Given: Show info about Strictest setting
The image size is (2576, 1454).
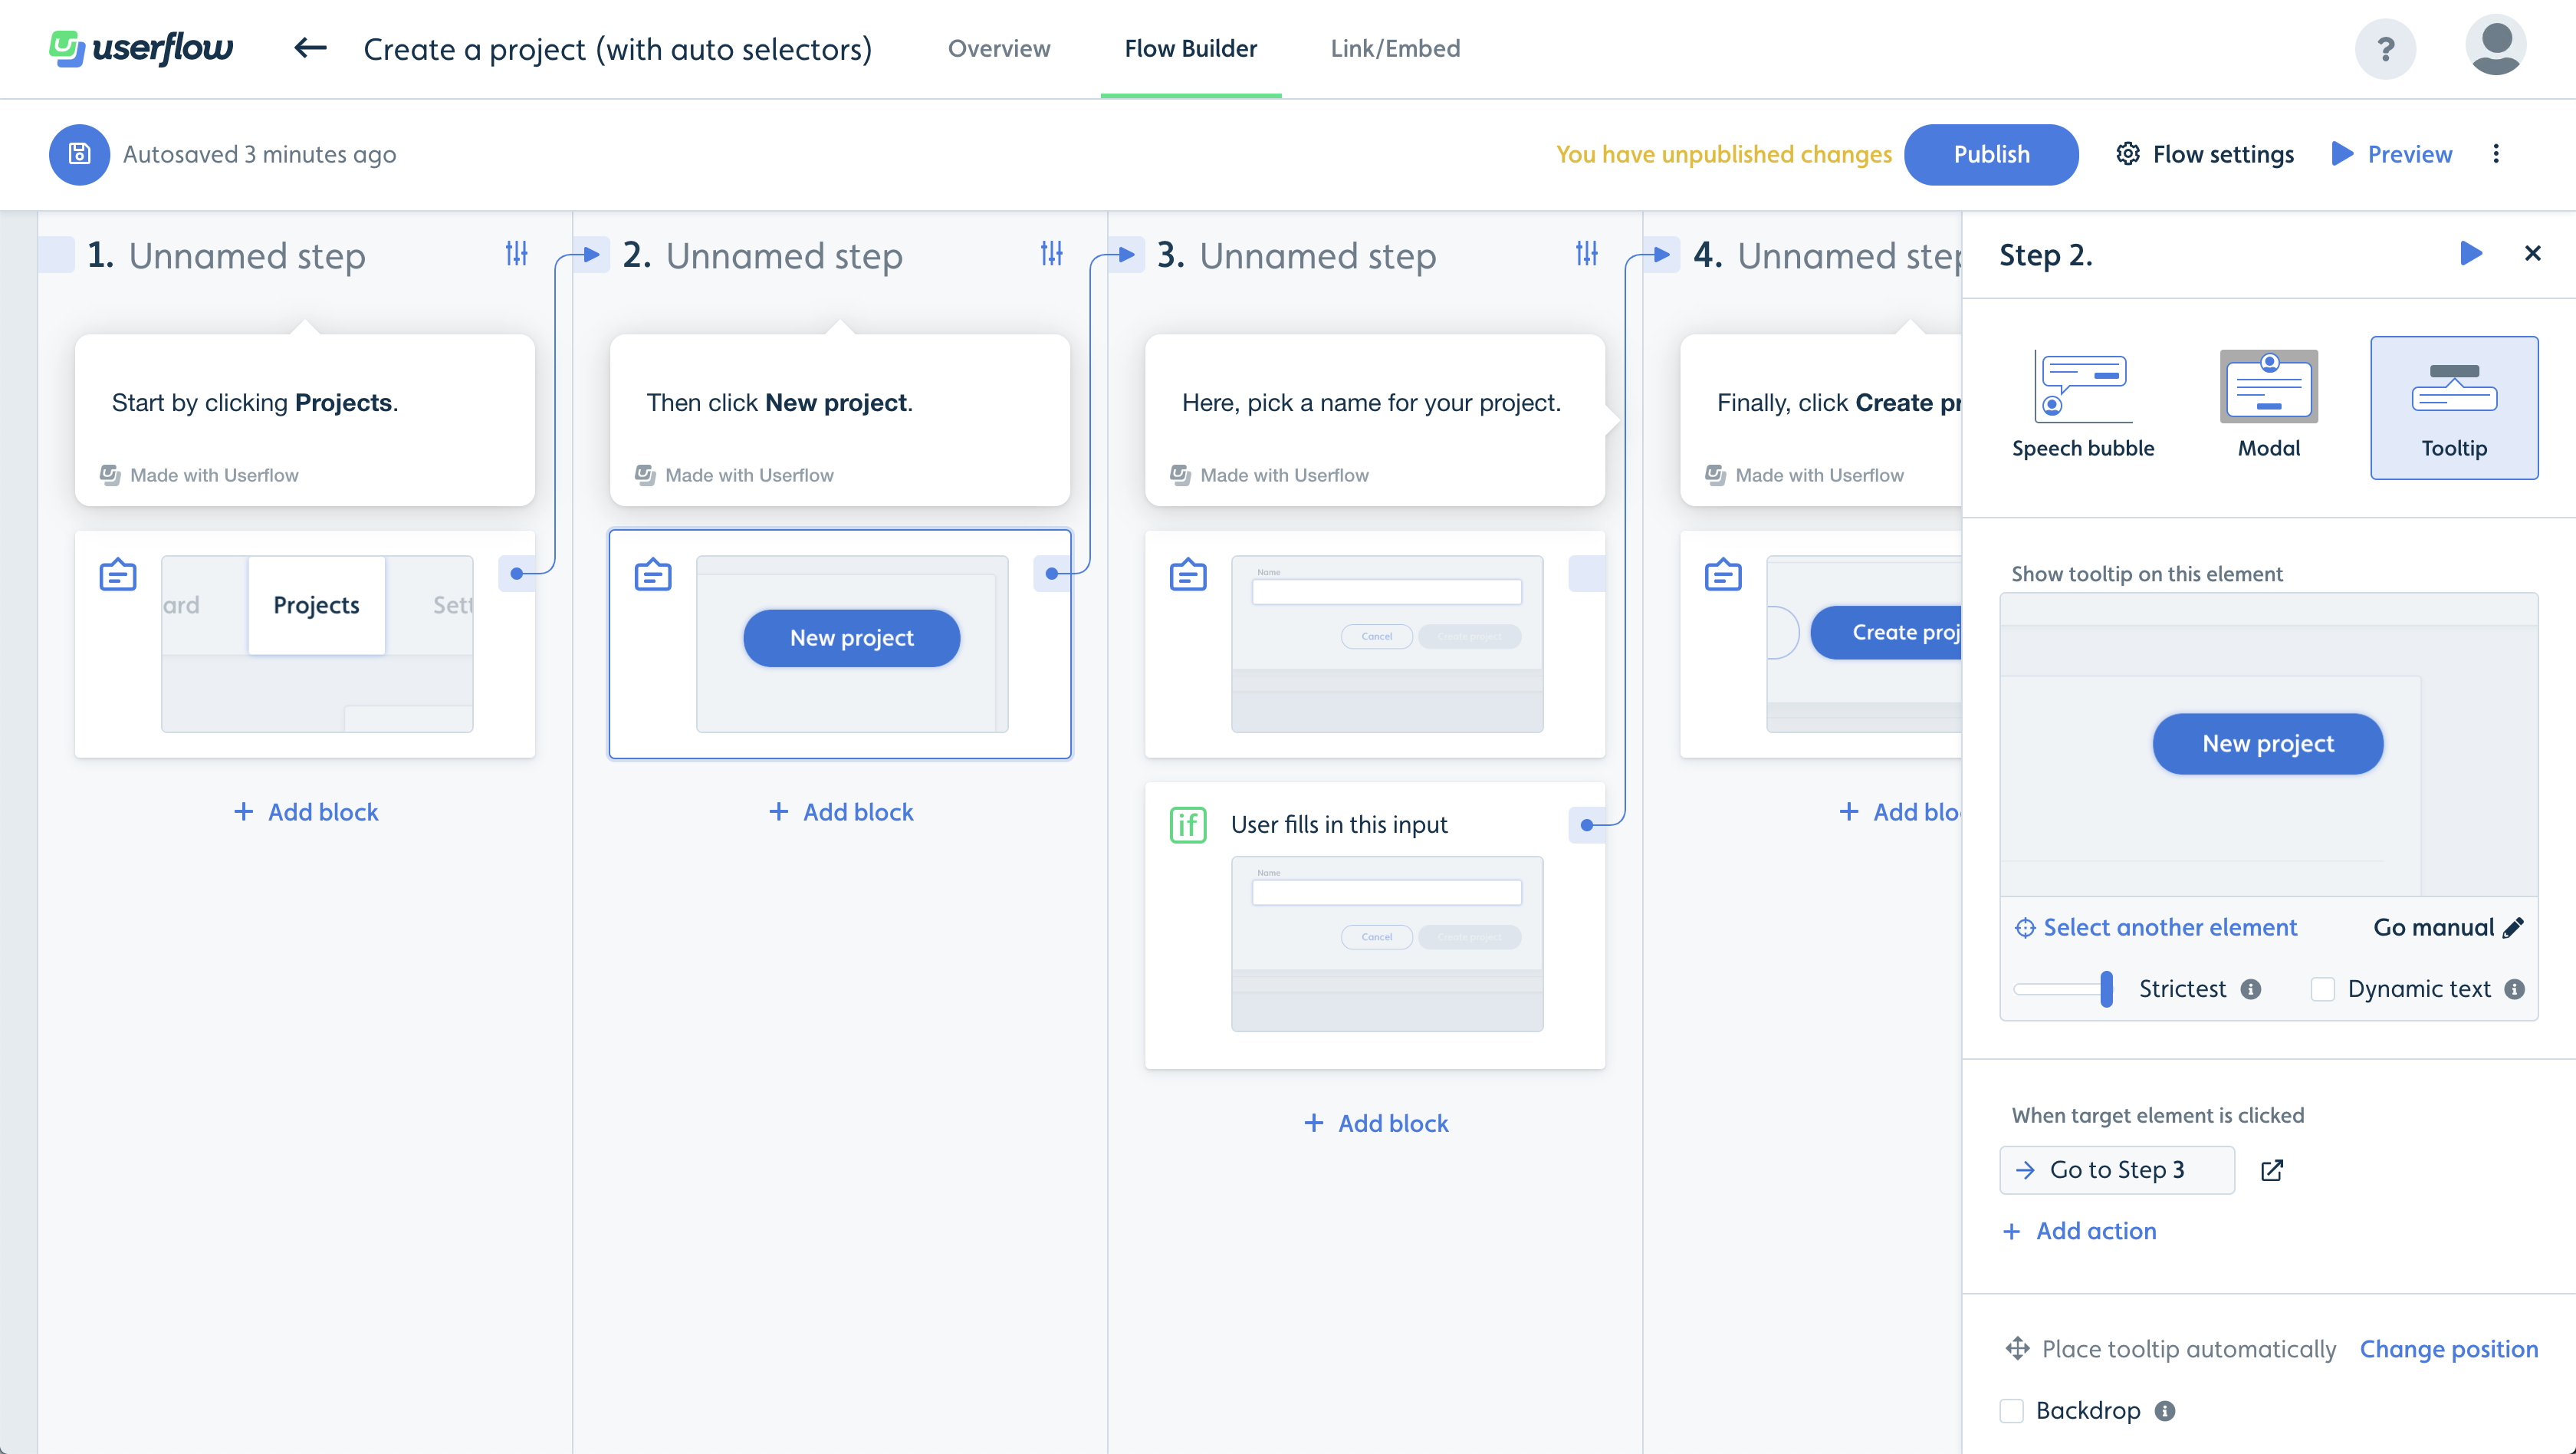Looking at the screenshot, I should [2250, 989].
